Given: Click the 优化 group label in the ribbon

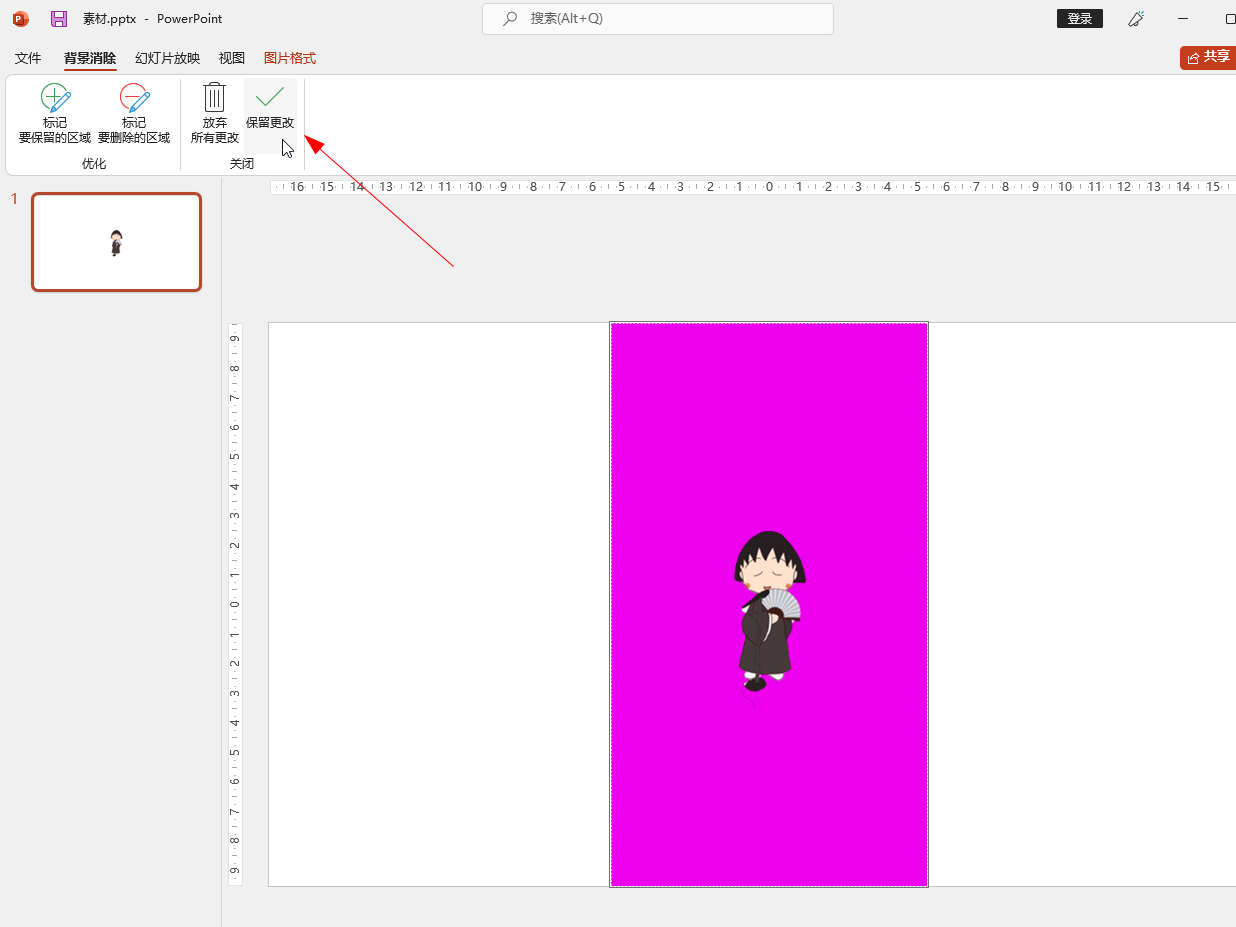Looking at the screenshot, I should click(x=94, y=163).
